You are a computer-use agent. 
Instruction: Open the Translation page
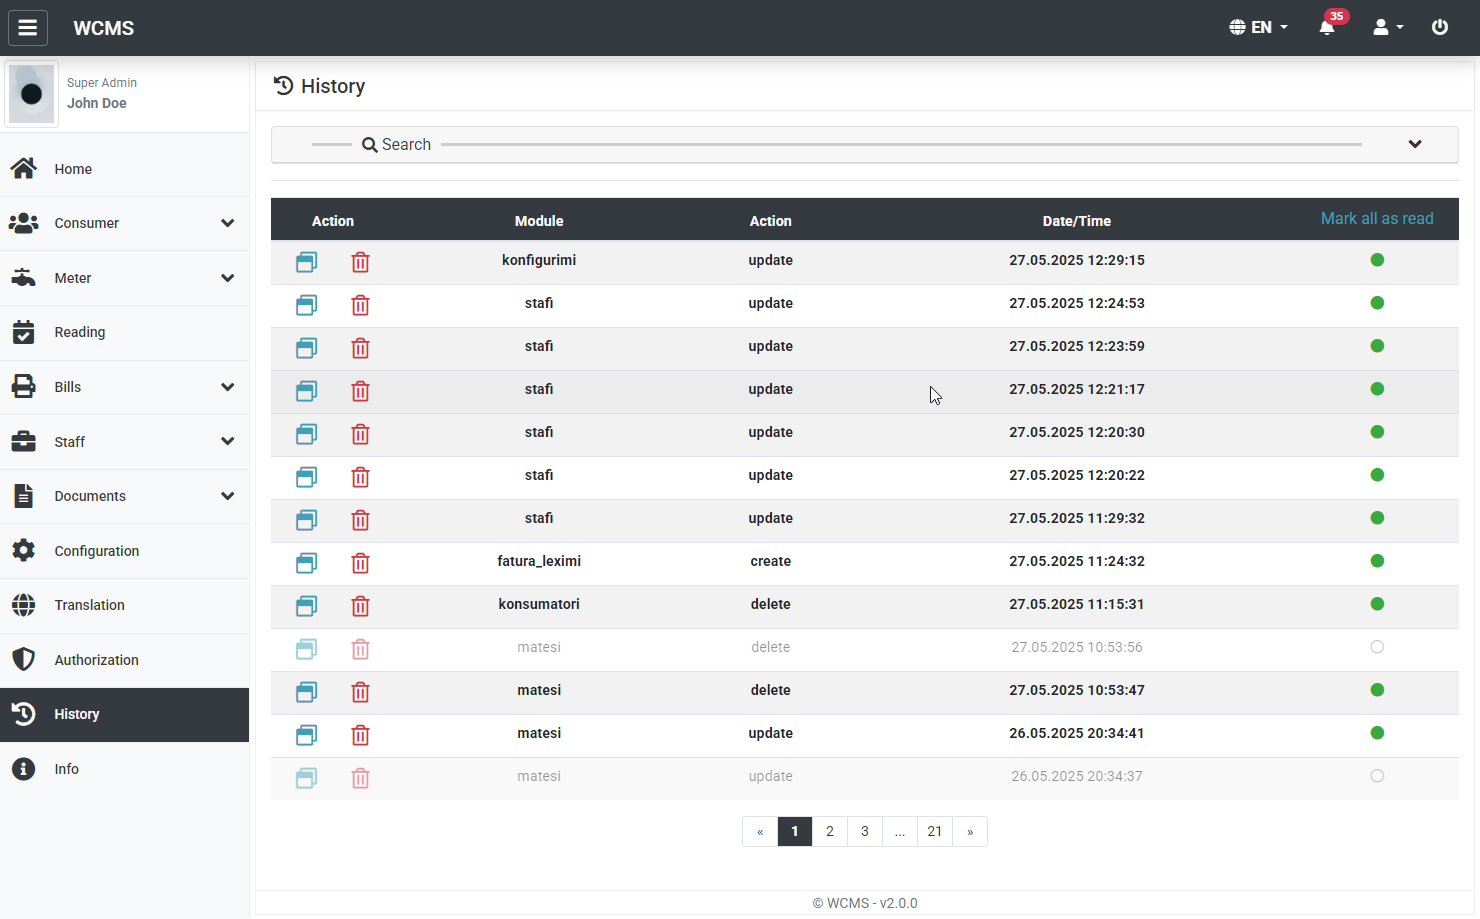coord(124,605)
